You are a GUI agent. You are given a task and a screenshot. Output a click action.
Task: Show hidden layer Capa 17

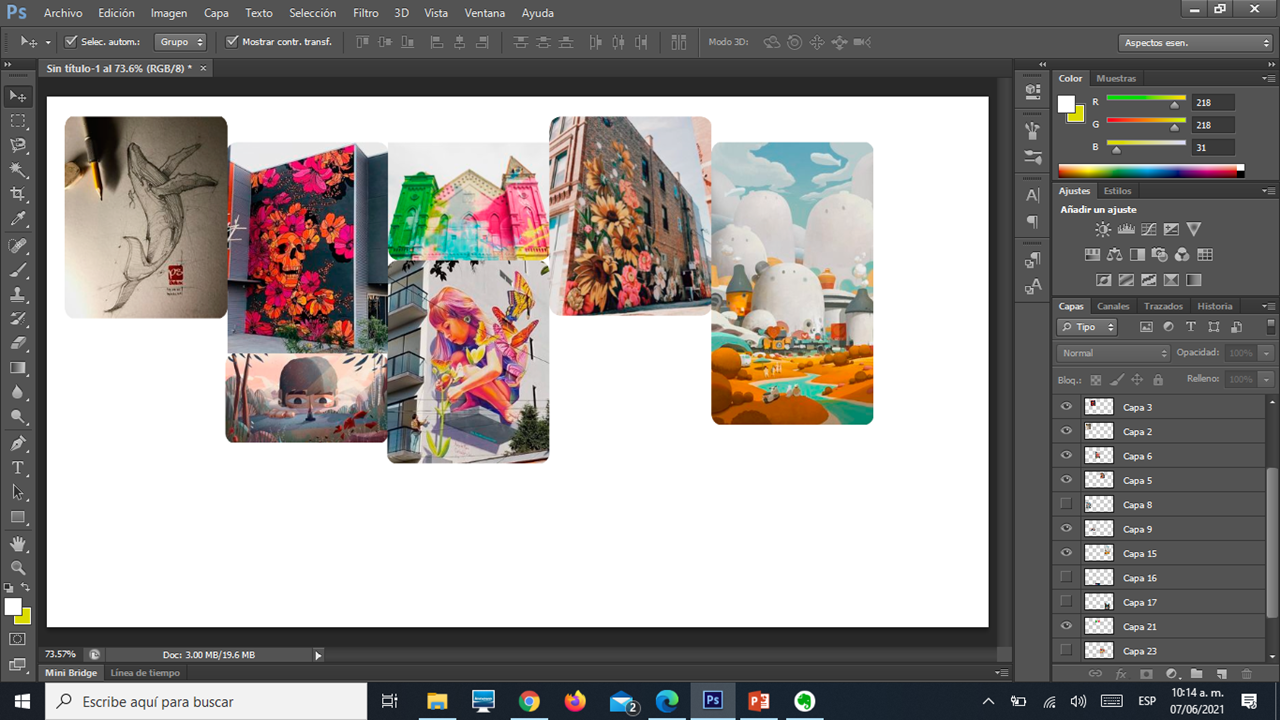click(1066, 602)
